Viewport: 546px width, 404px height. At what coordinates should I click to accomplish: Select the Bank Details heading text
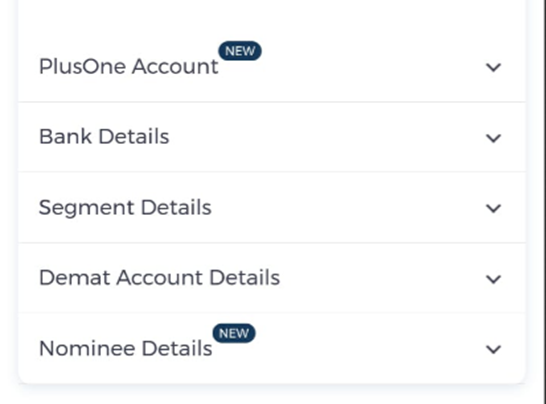pyautogui.click(x=104, y=136)
